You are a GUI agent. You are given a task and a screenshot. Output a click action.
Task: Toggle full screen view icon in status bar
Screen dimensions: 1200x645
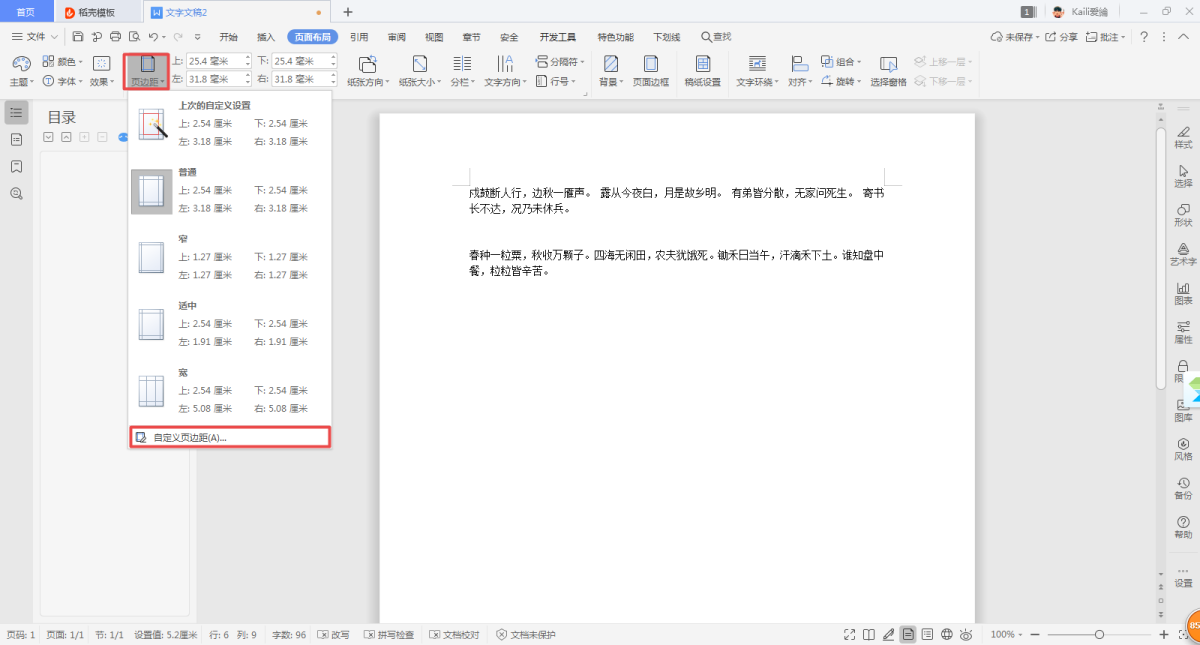[x=850, y=635]
